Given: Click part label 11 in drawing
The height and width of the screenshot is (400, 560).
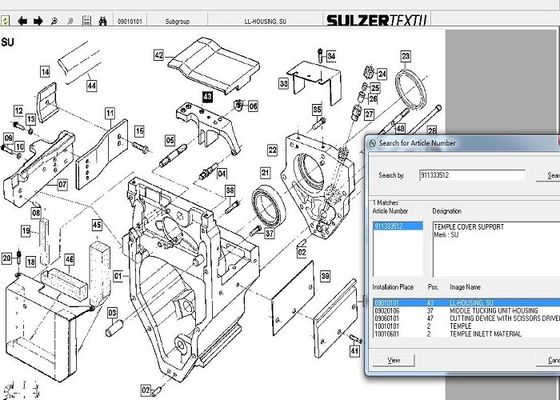Looking at the screenshot, I should [110, 114].
